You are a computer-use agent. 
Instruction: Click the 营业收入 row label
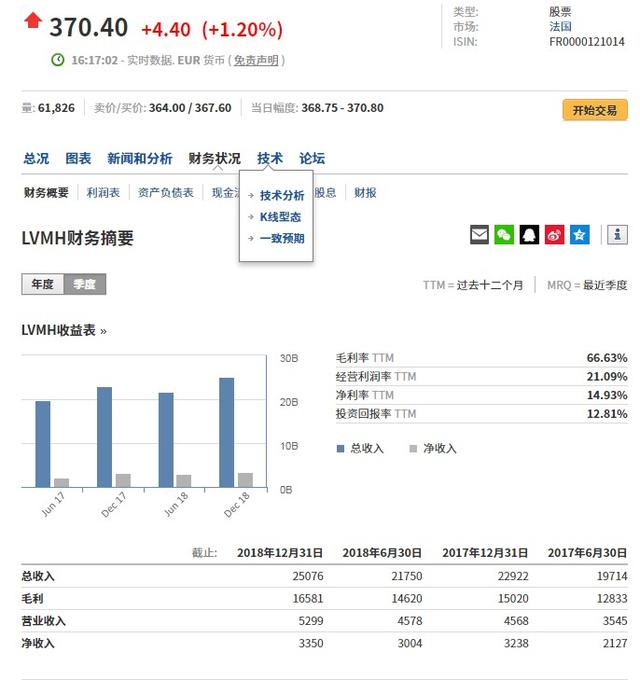coord(43,621)
